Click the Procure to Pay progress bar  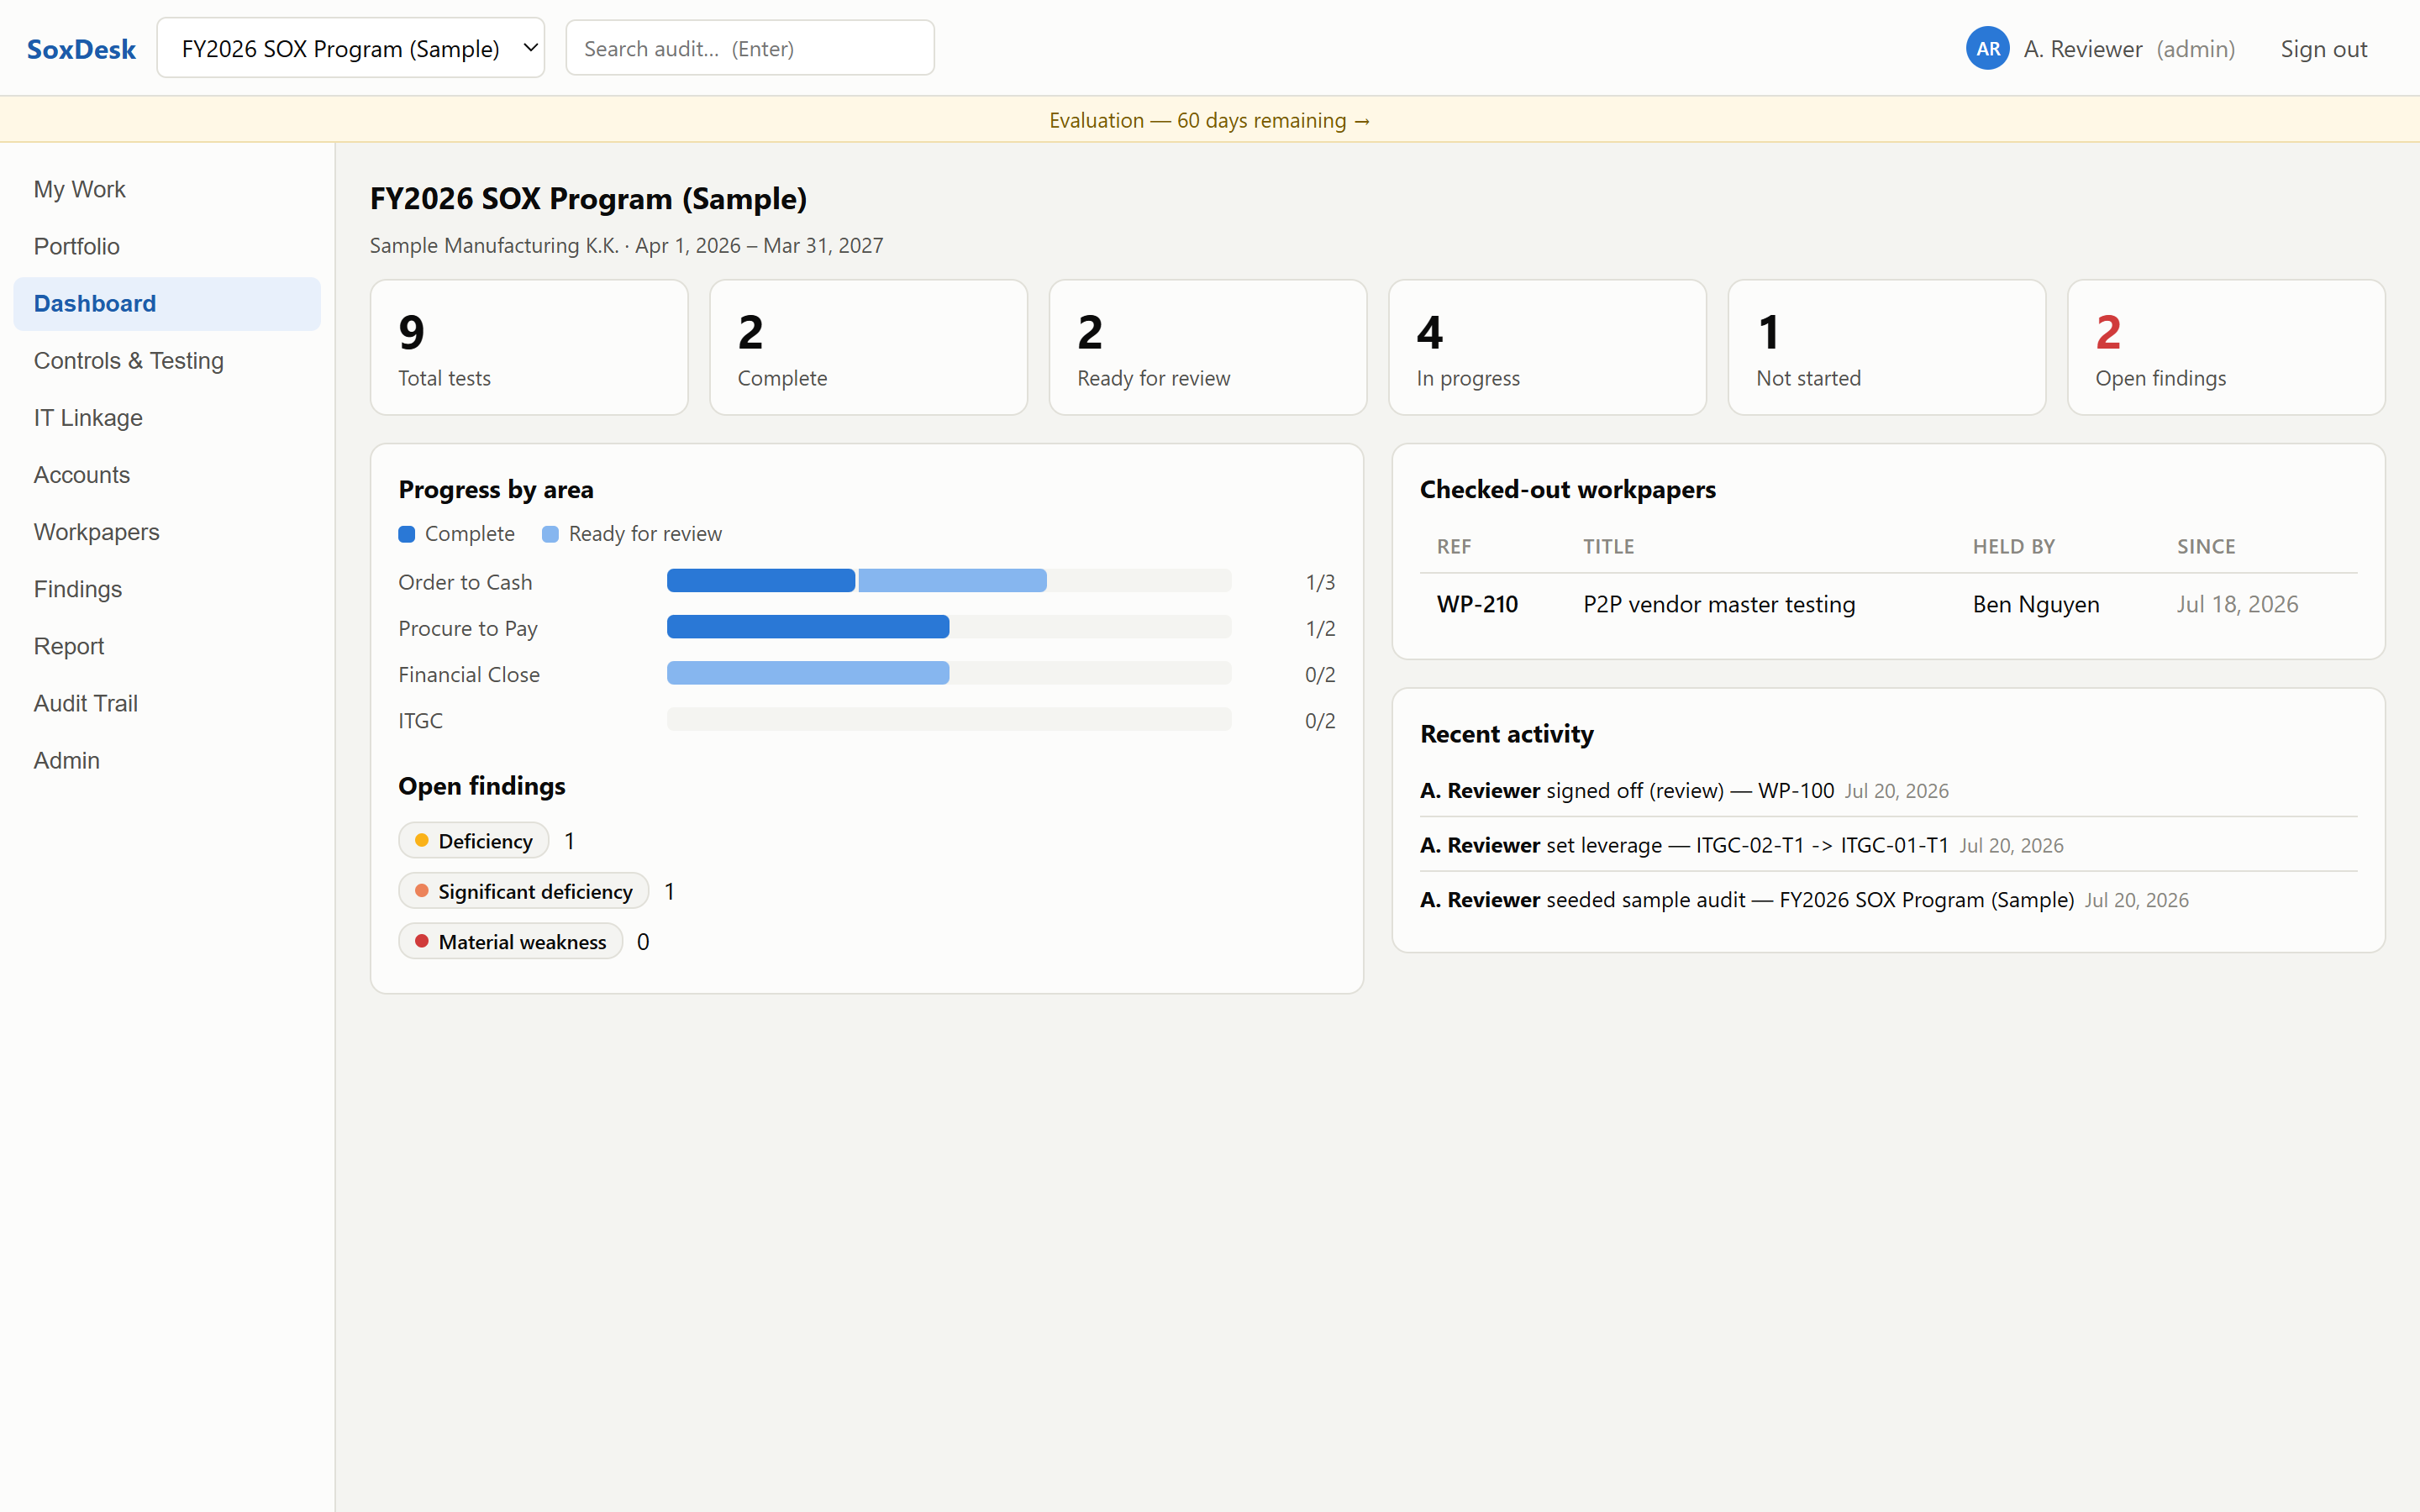point(949,627)
